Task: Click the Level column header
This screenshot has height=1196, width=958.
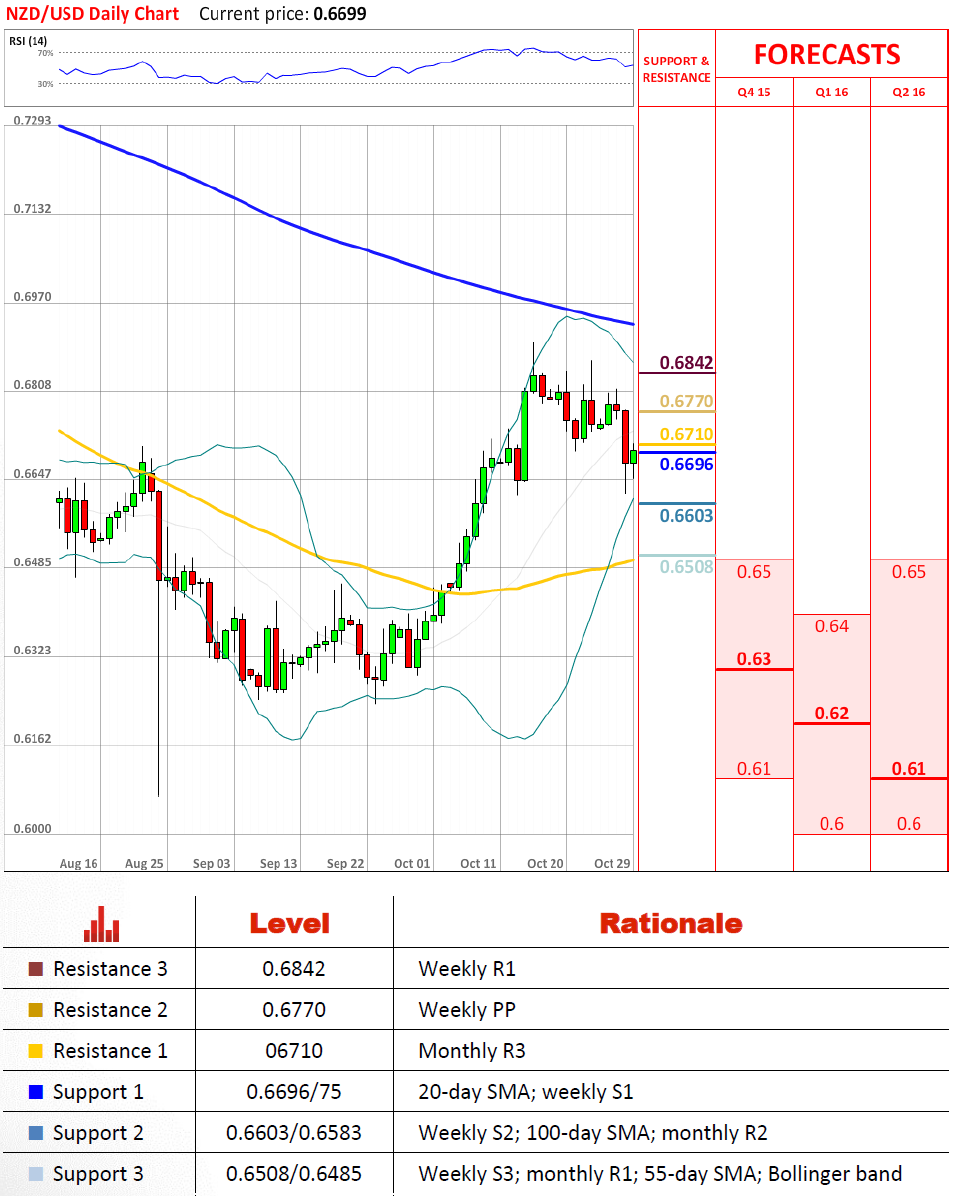Action: (x=290, y=924)
